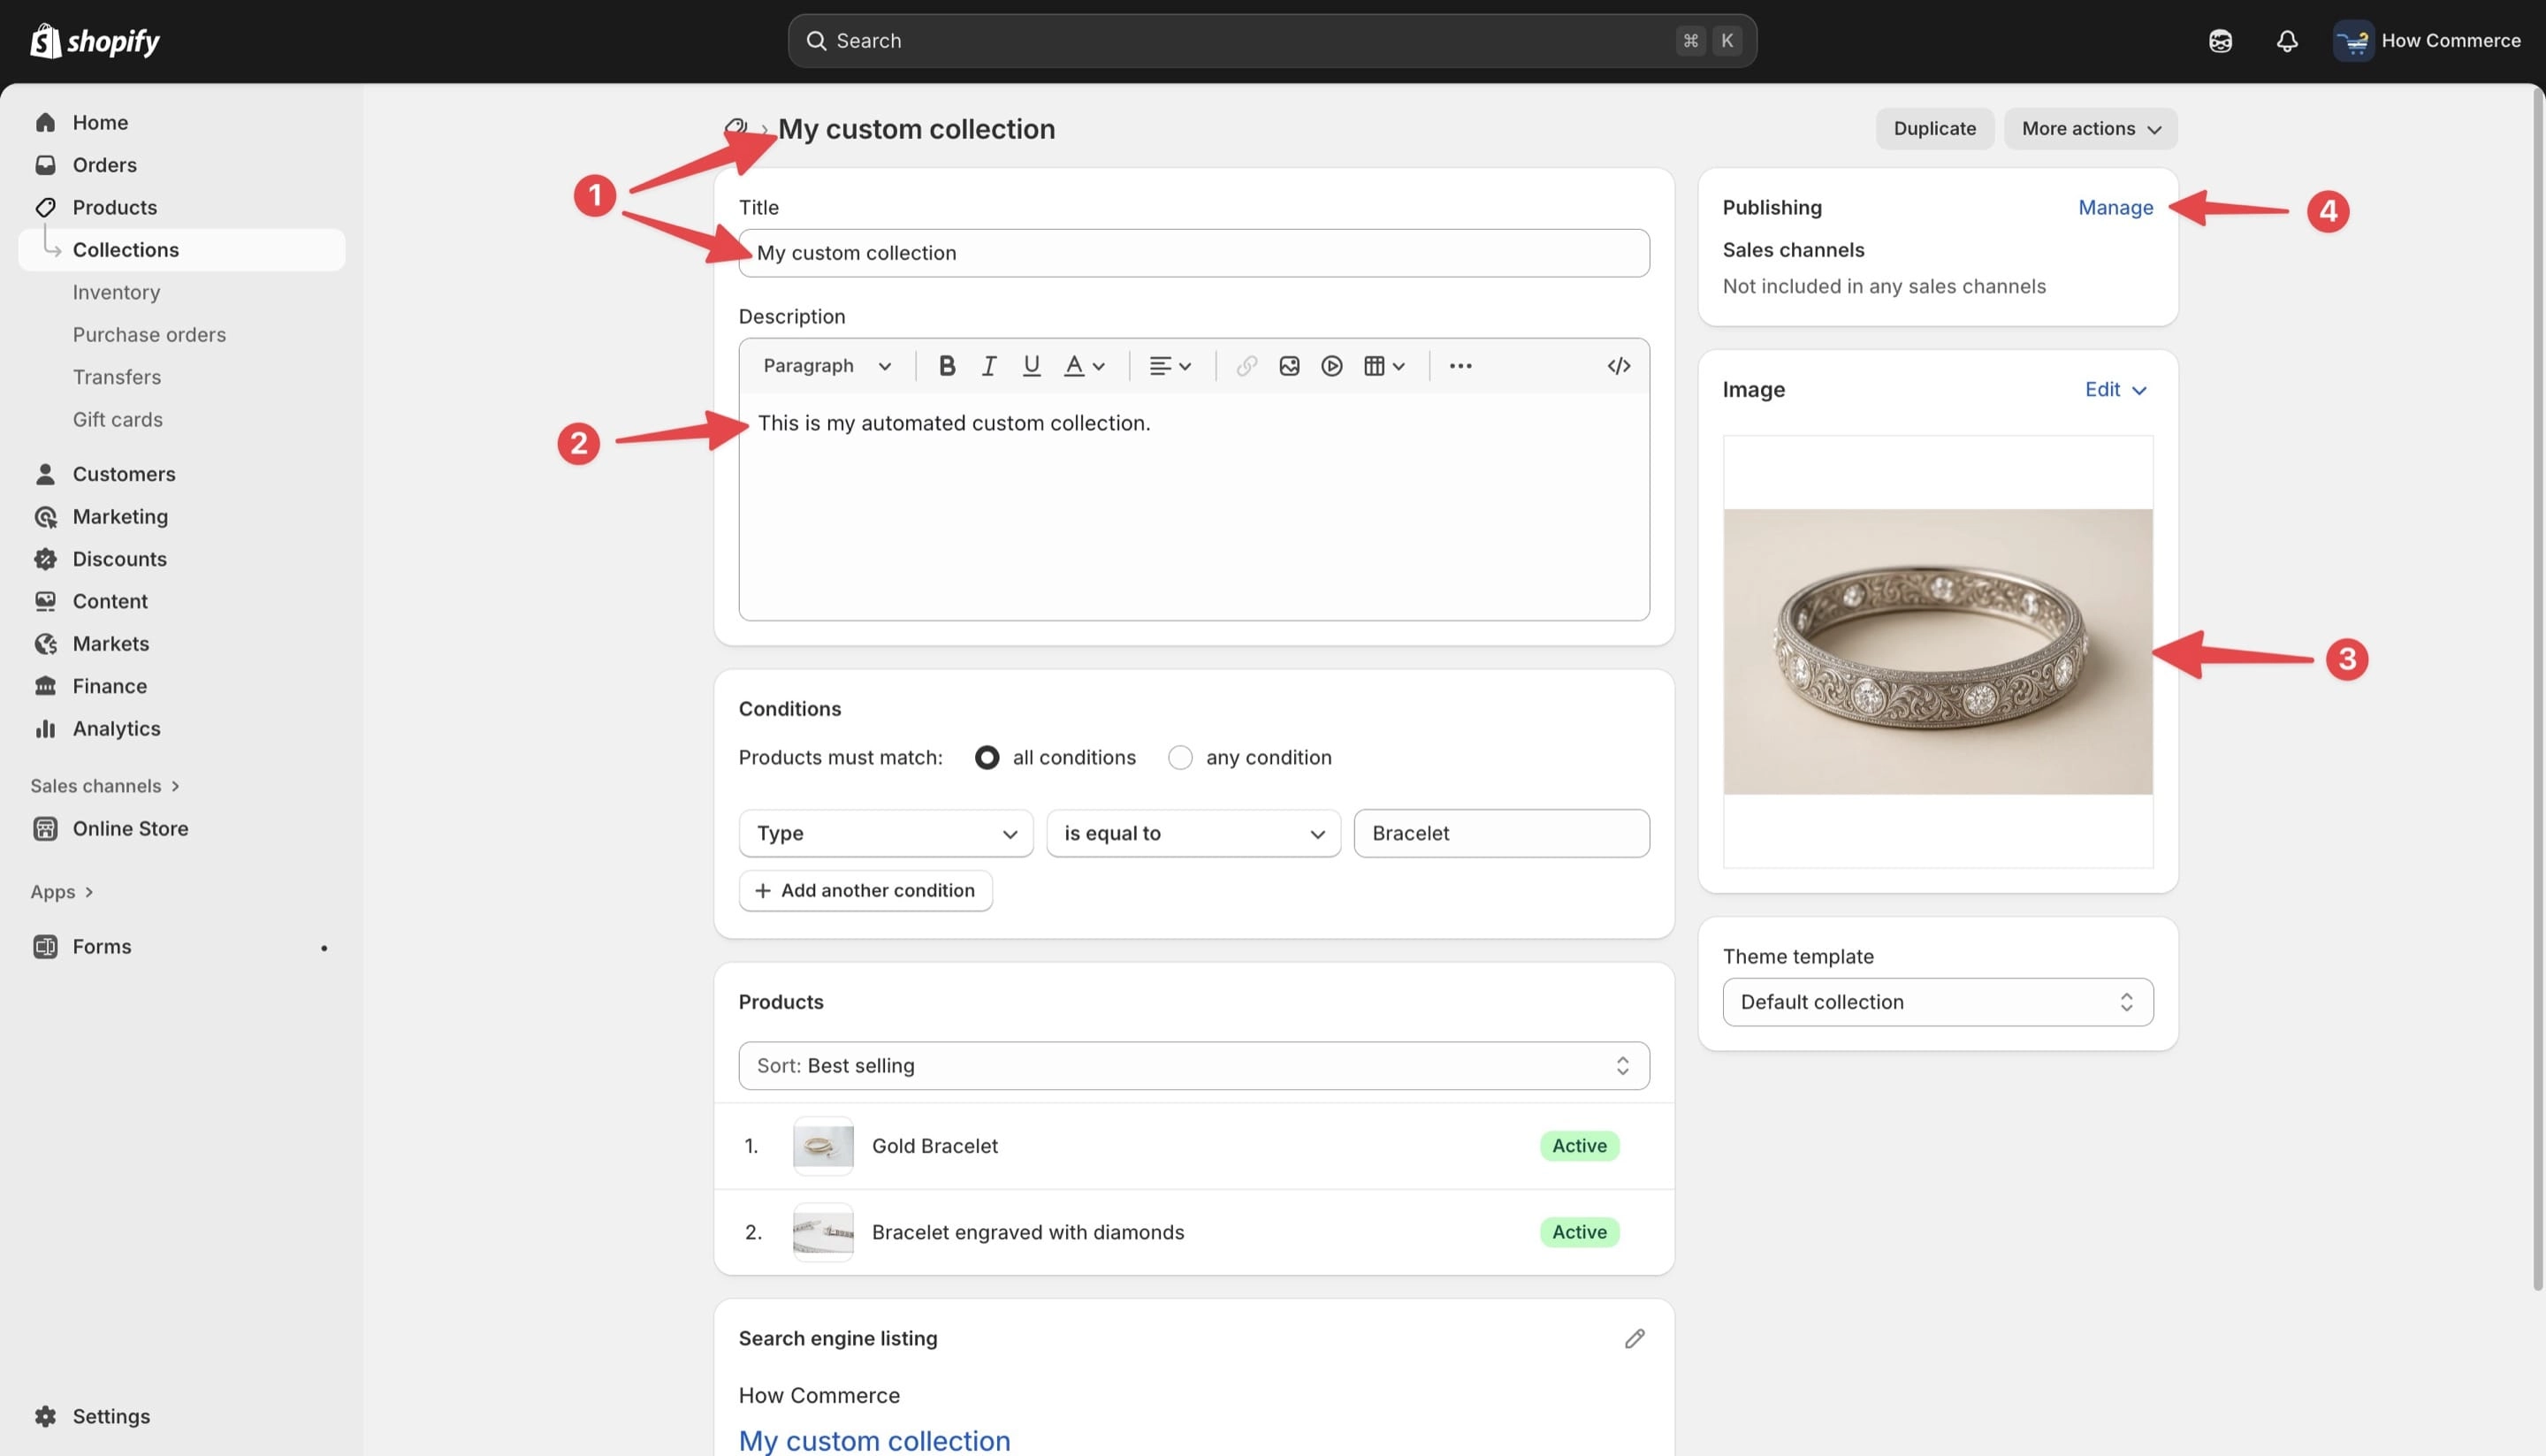Go to Purchase orders in sidebar

coord(149,335)
